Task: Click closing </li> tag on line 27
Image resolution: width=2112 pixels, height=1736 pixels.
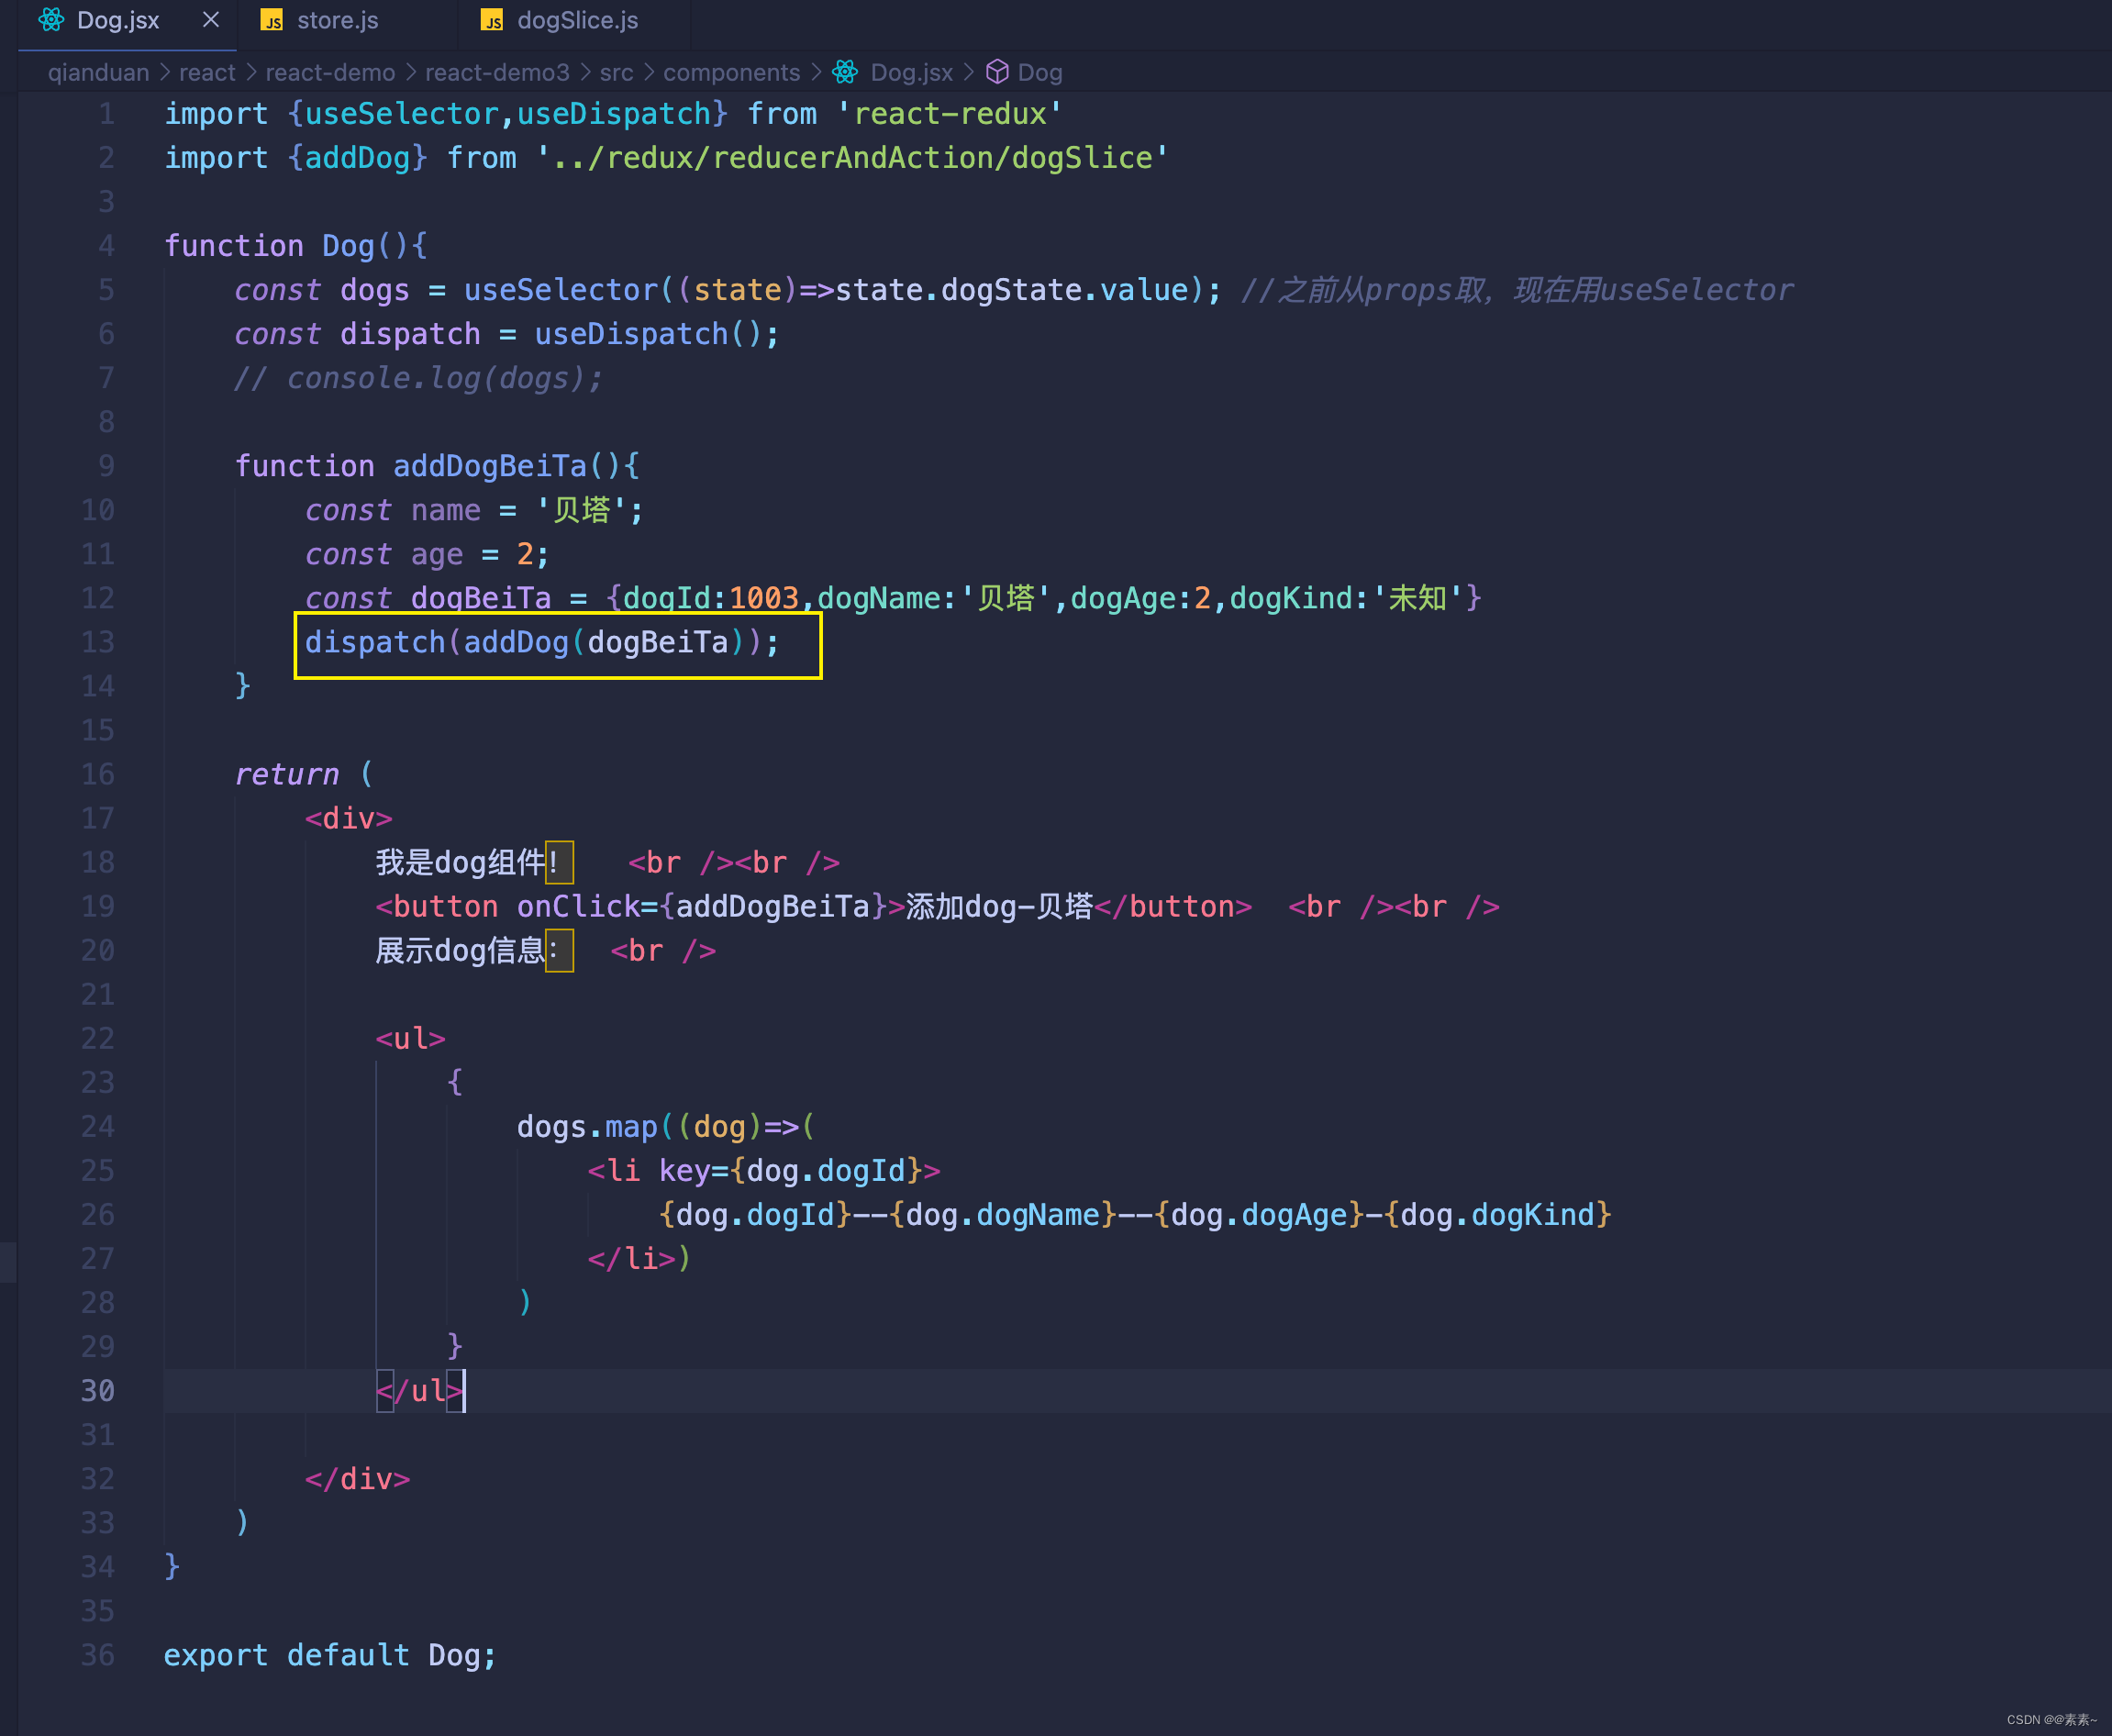Action: click(631, 1259)
